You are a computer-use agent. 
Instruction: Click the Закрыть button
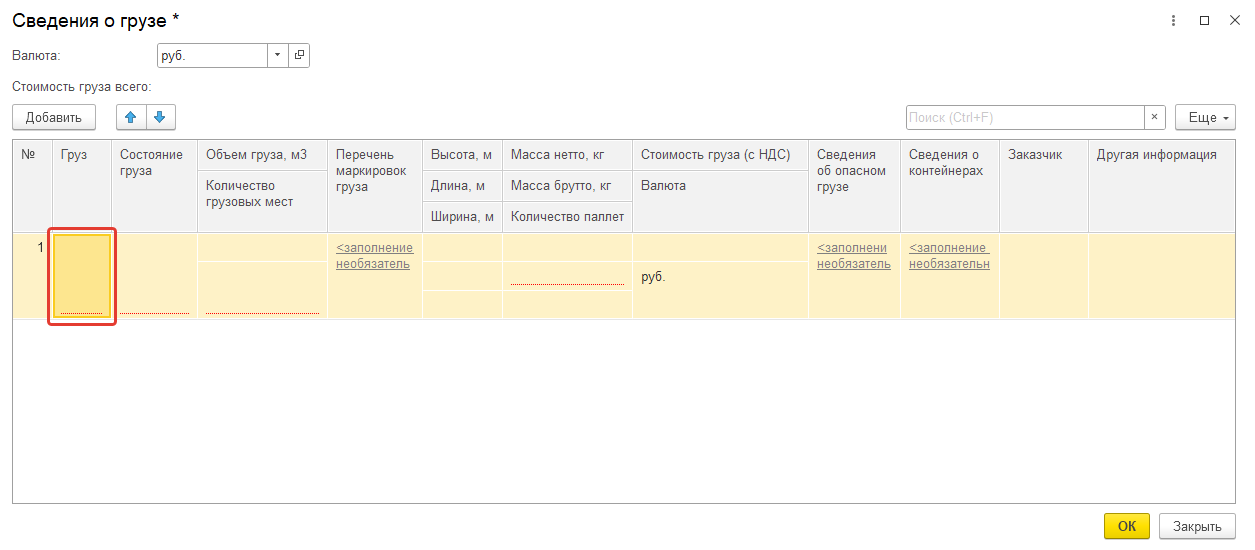pos(1197,526)
